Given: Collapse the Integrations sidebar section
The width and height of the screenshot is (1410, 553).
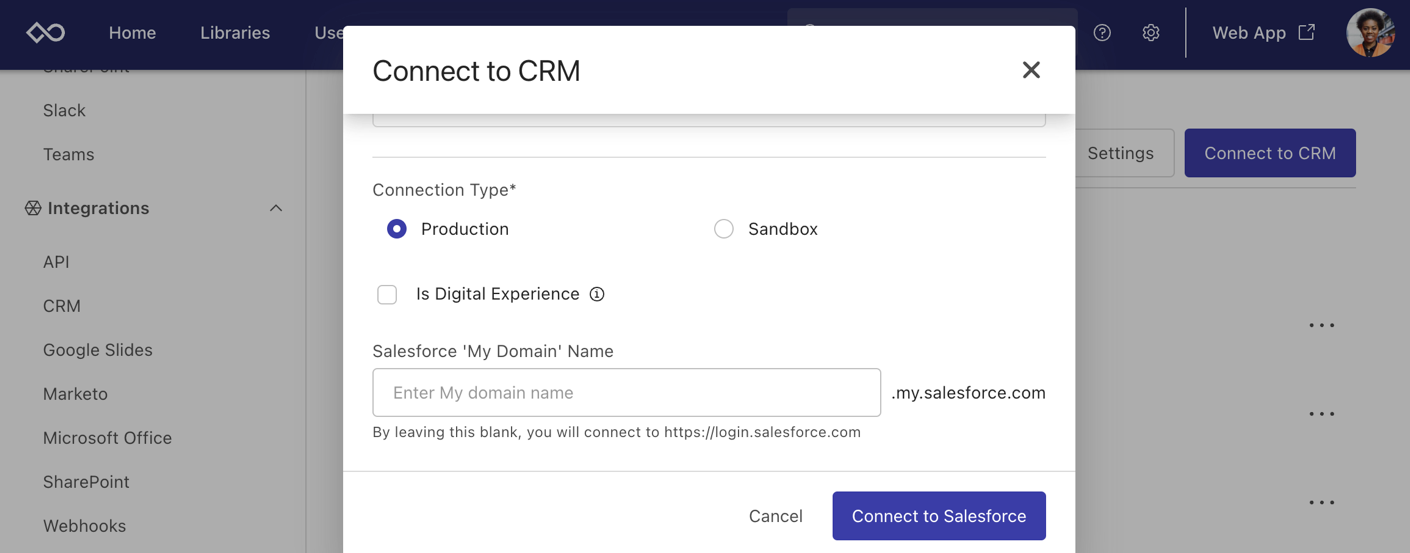Looking at the screenshot, I should (x=276, y=208).
